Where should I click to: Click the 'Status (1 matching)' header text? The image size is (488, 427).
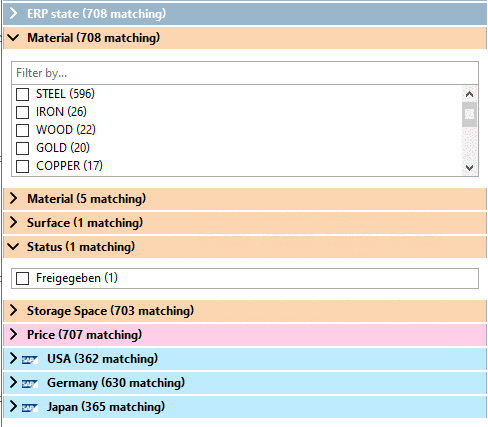point(81,247)
